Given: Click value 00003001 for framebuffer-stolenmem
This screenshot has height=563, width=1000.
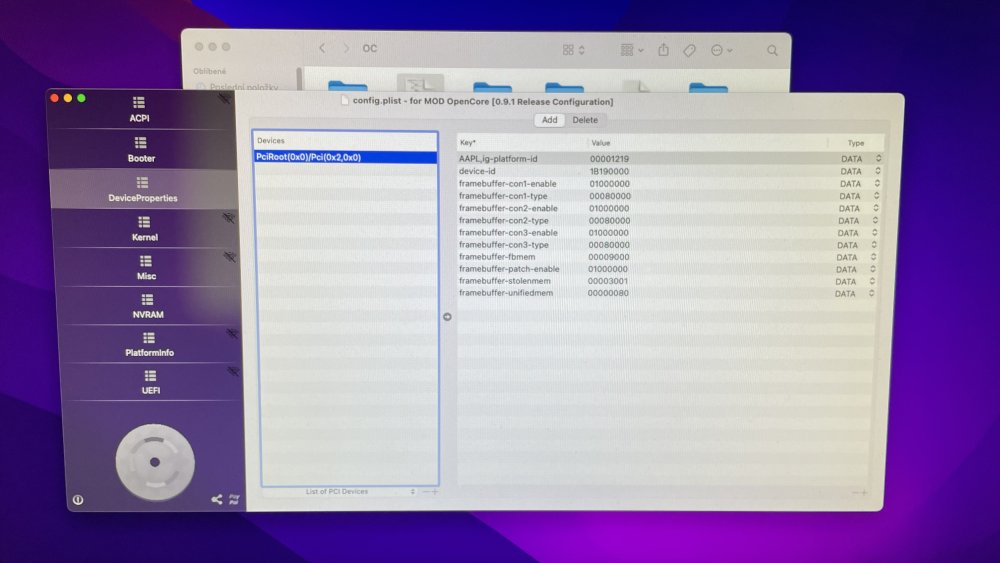Looking at the screenshot, I should [608, 281].
